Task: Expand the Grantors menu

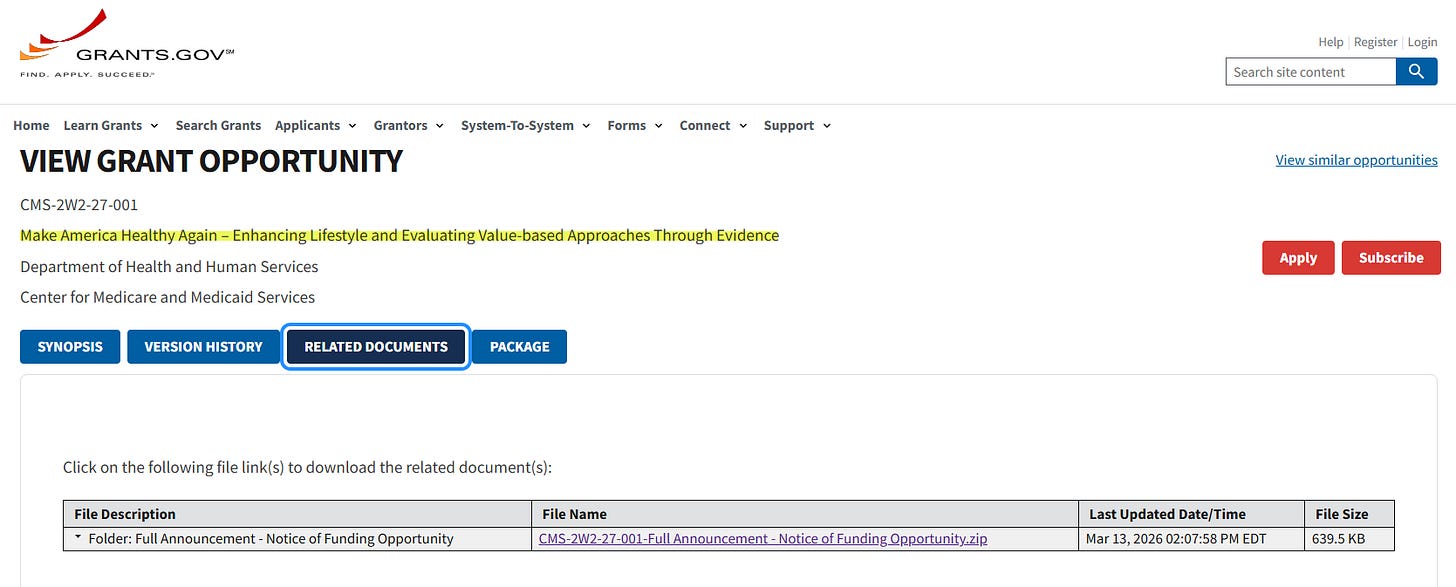Action: (x=409, y=125)
